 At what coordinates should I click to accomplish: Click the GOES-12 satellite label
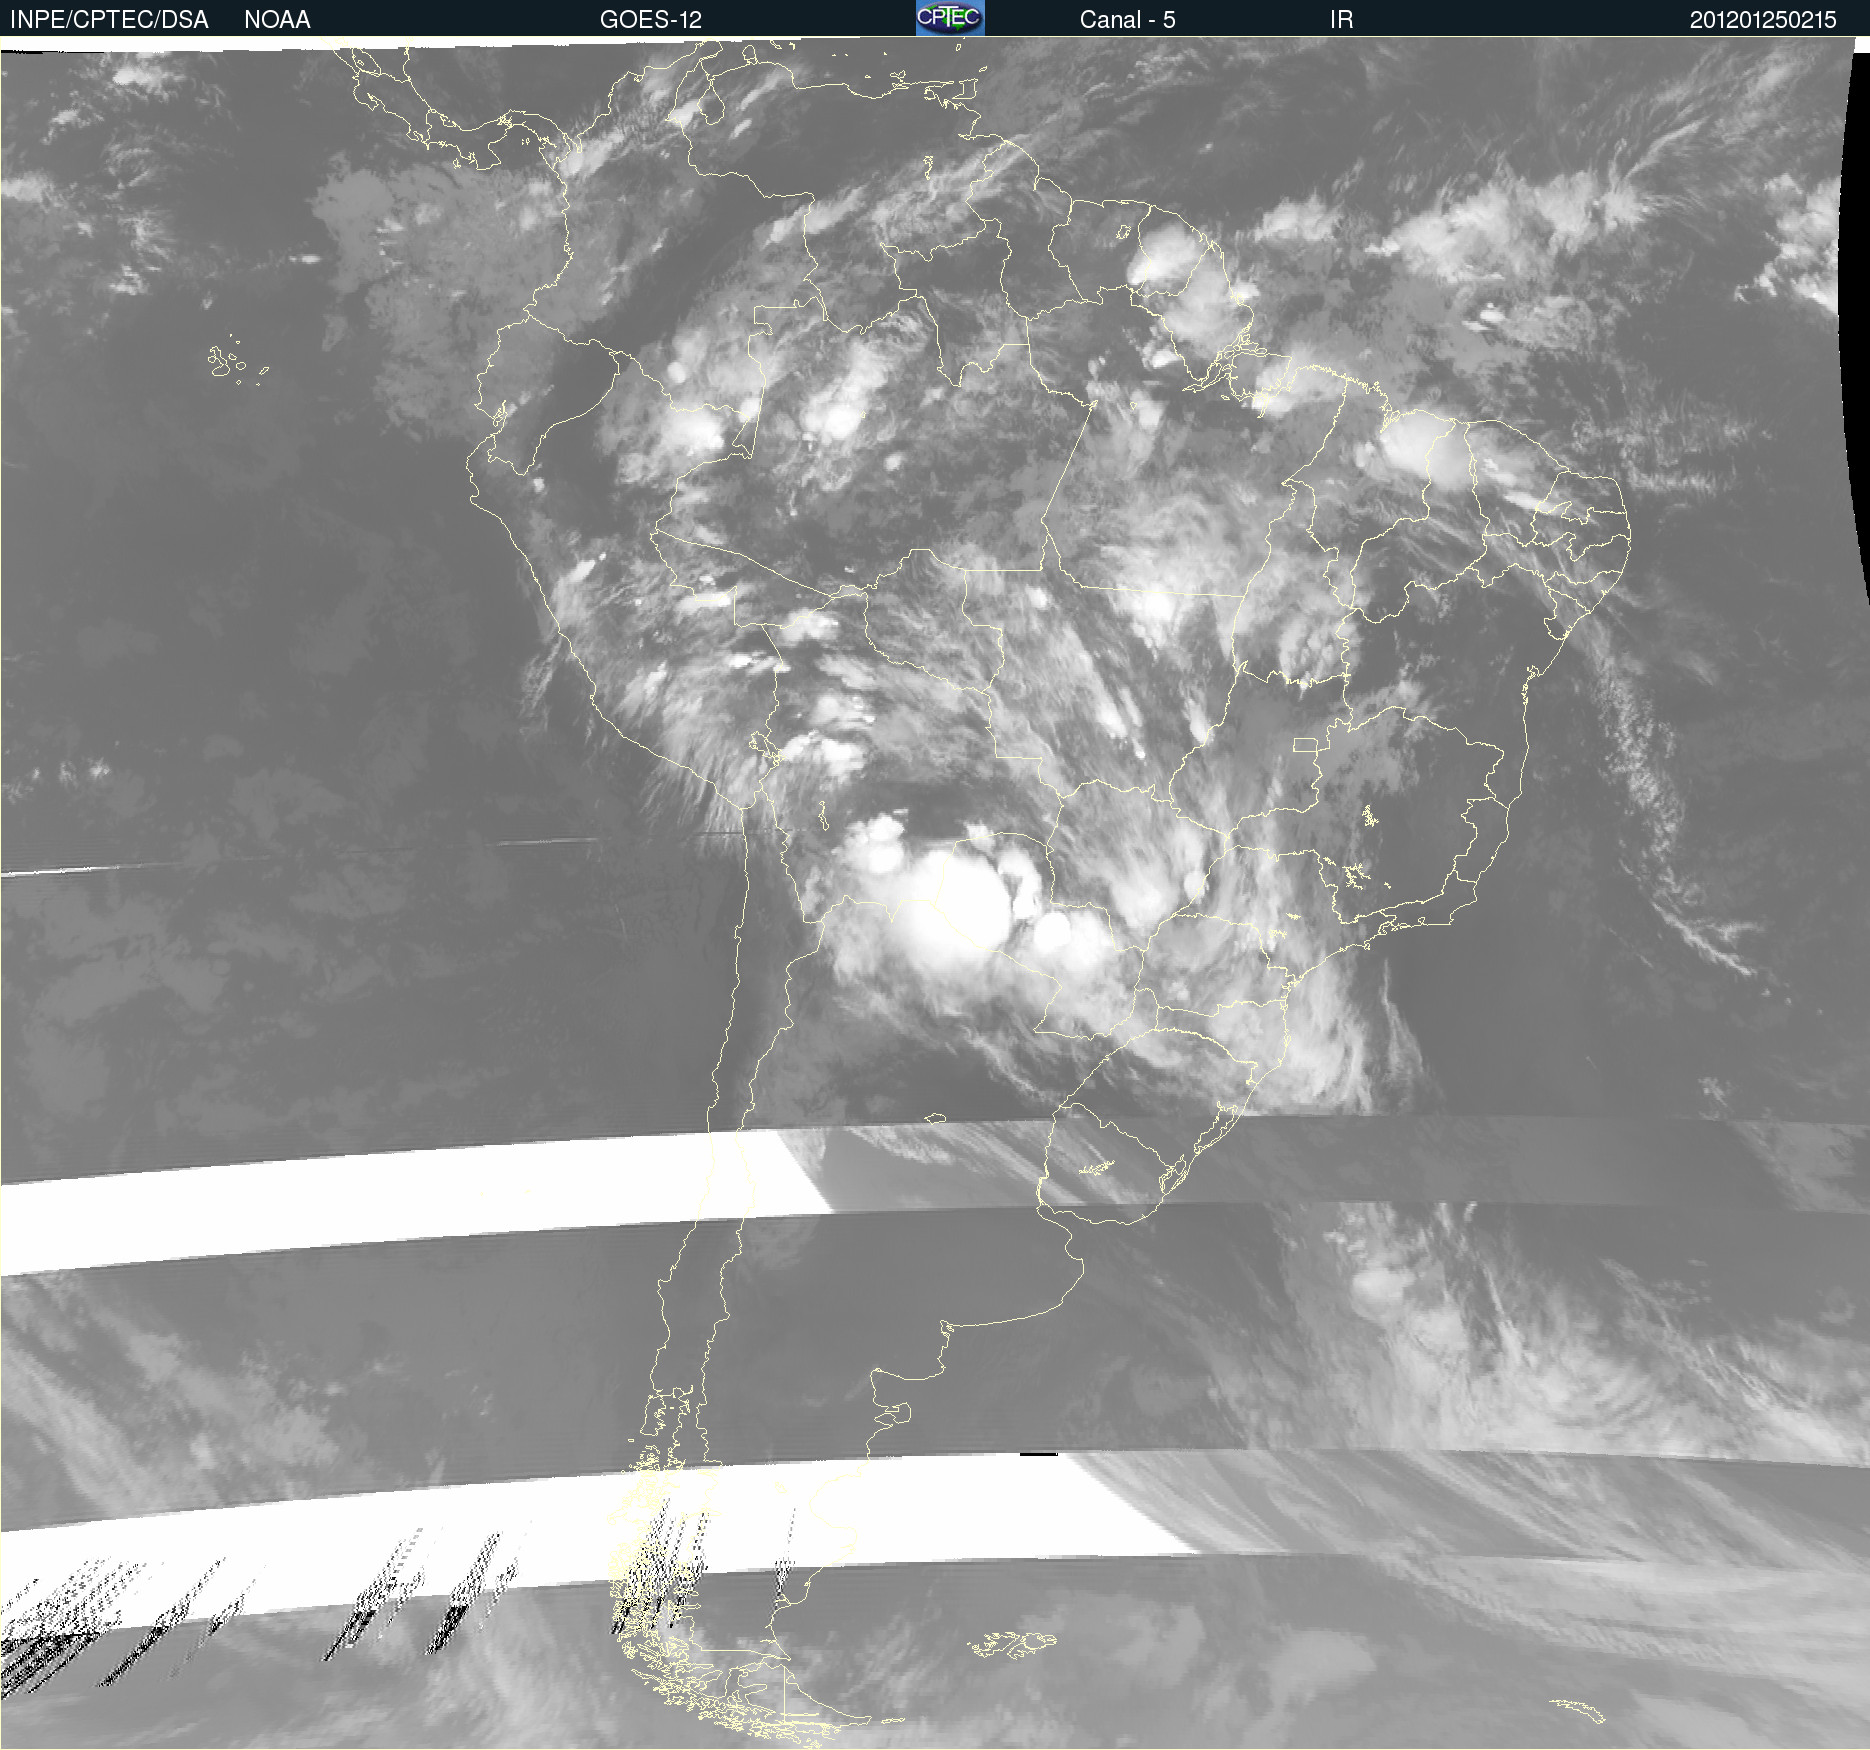pyautogui.click(x=651, y=20)
